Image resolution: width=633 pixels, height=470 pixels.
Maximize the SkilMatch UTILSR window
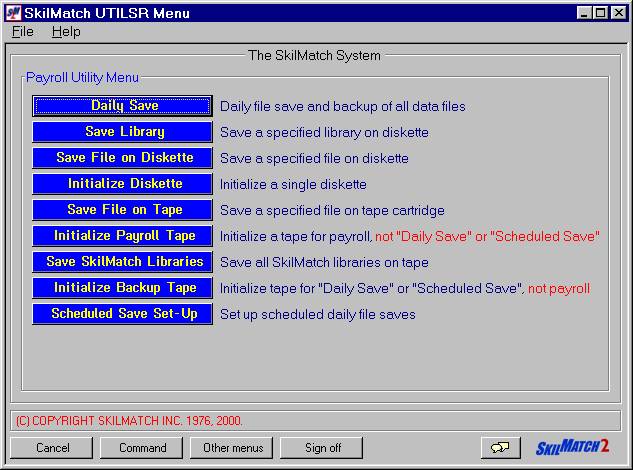pos(601,13)
